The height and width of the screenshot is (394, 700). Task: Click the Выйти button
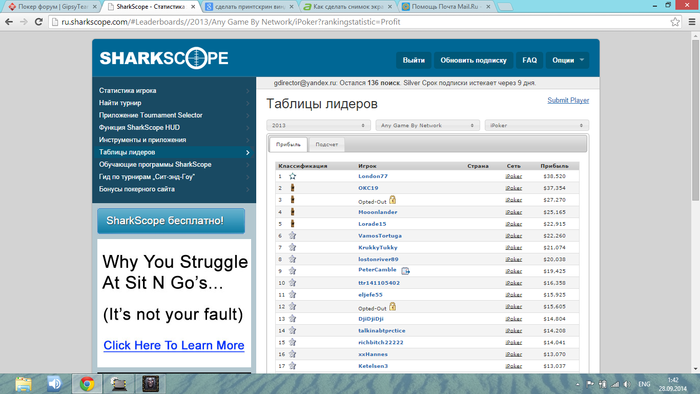[414, 60]
